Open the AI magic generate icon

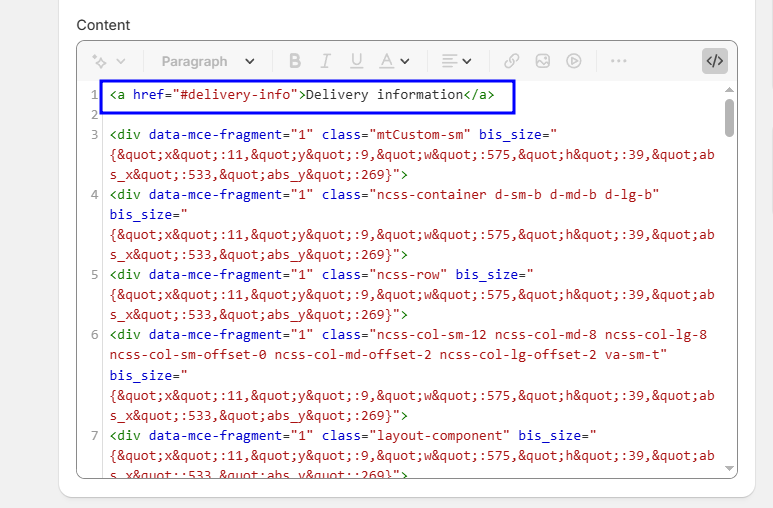point(99,61)
